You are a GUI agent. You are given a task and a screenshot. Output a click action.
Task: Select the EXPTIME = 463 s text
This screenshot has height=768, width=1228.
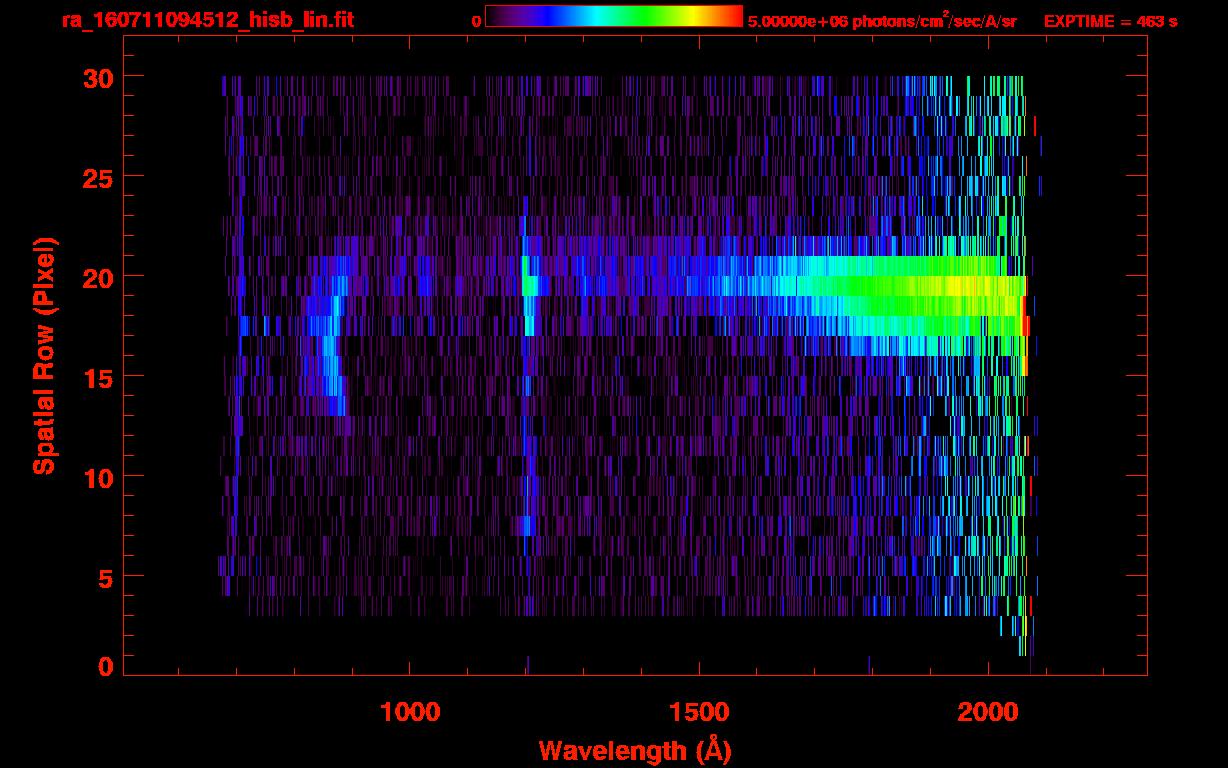tap(1110, 21)
